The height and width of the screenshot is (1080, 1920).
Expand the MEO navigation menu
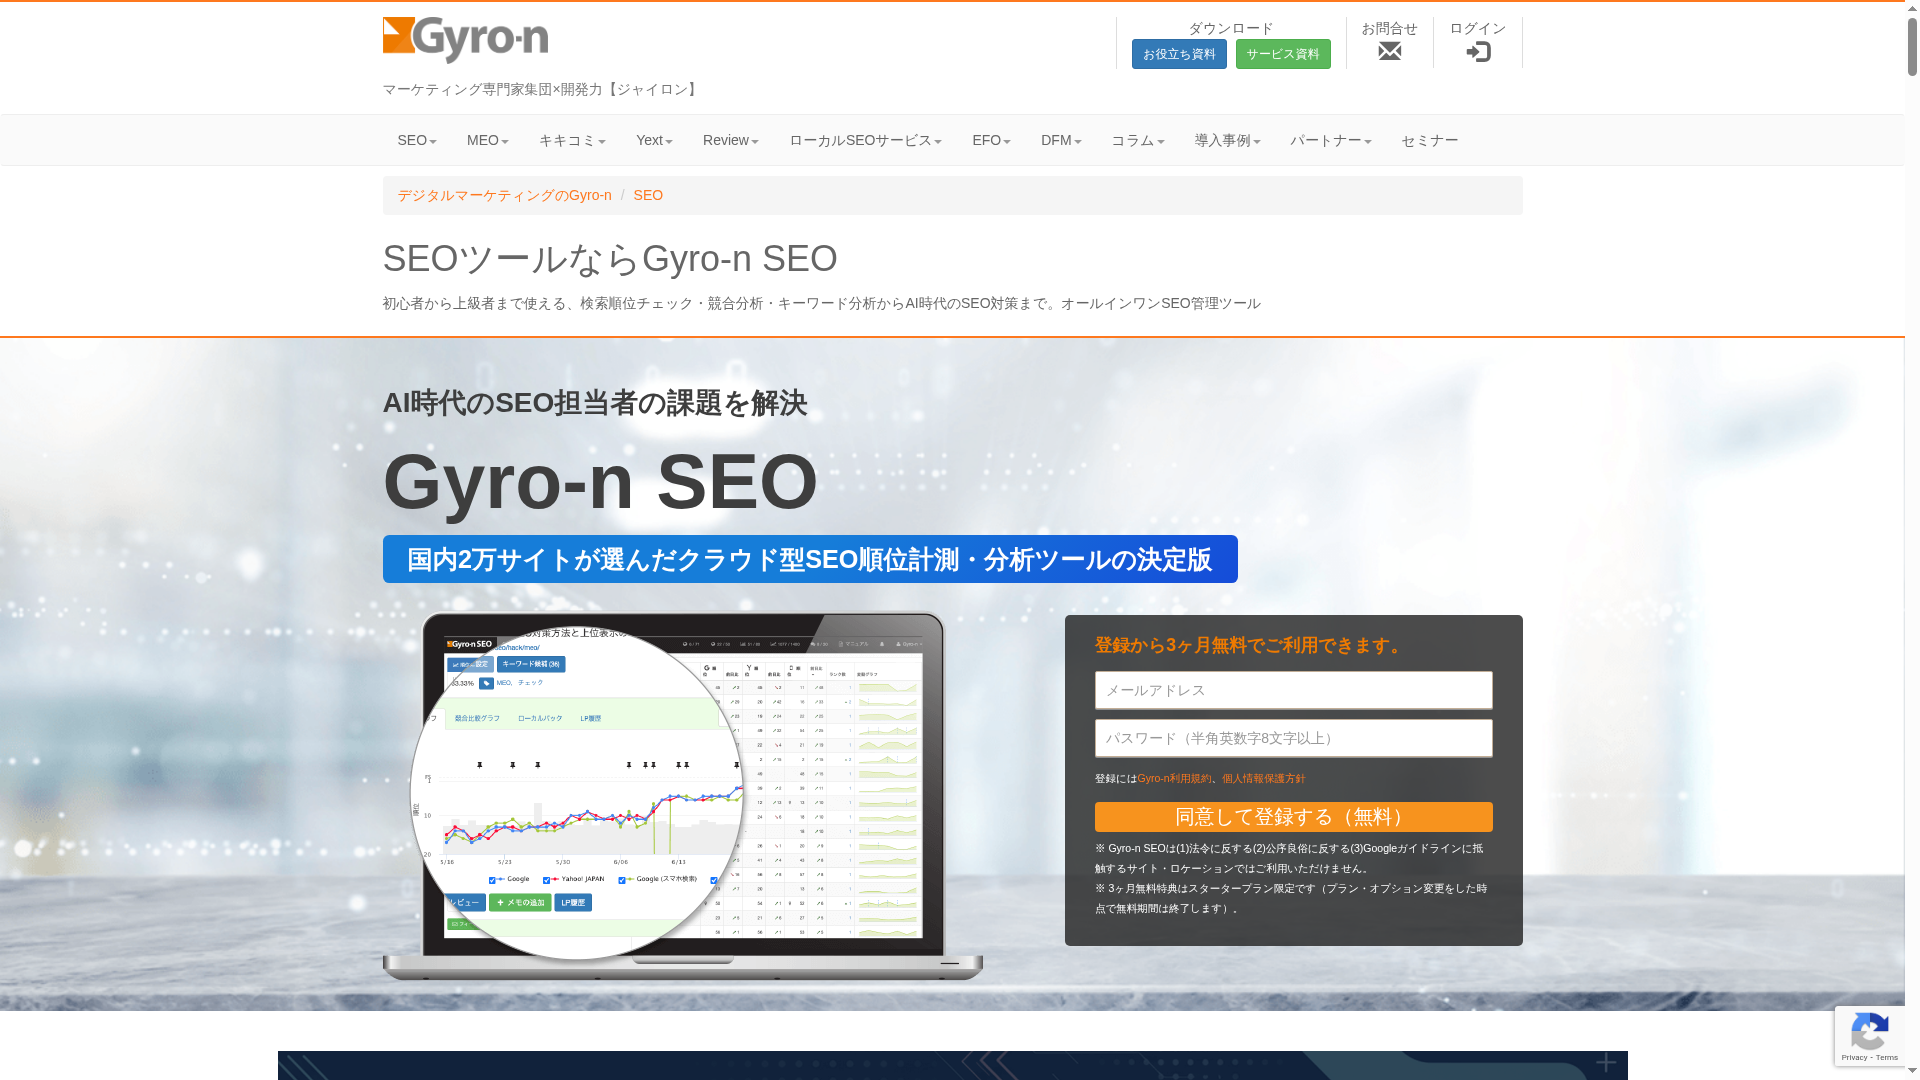point(488,140)
